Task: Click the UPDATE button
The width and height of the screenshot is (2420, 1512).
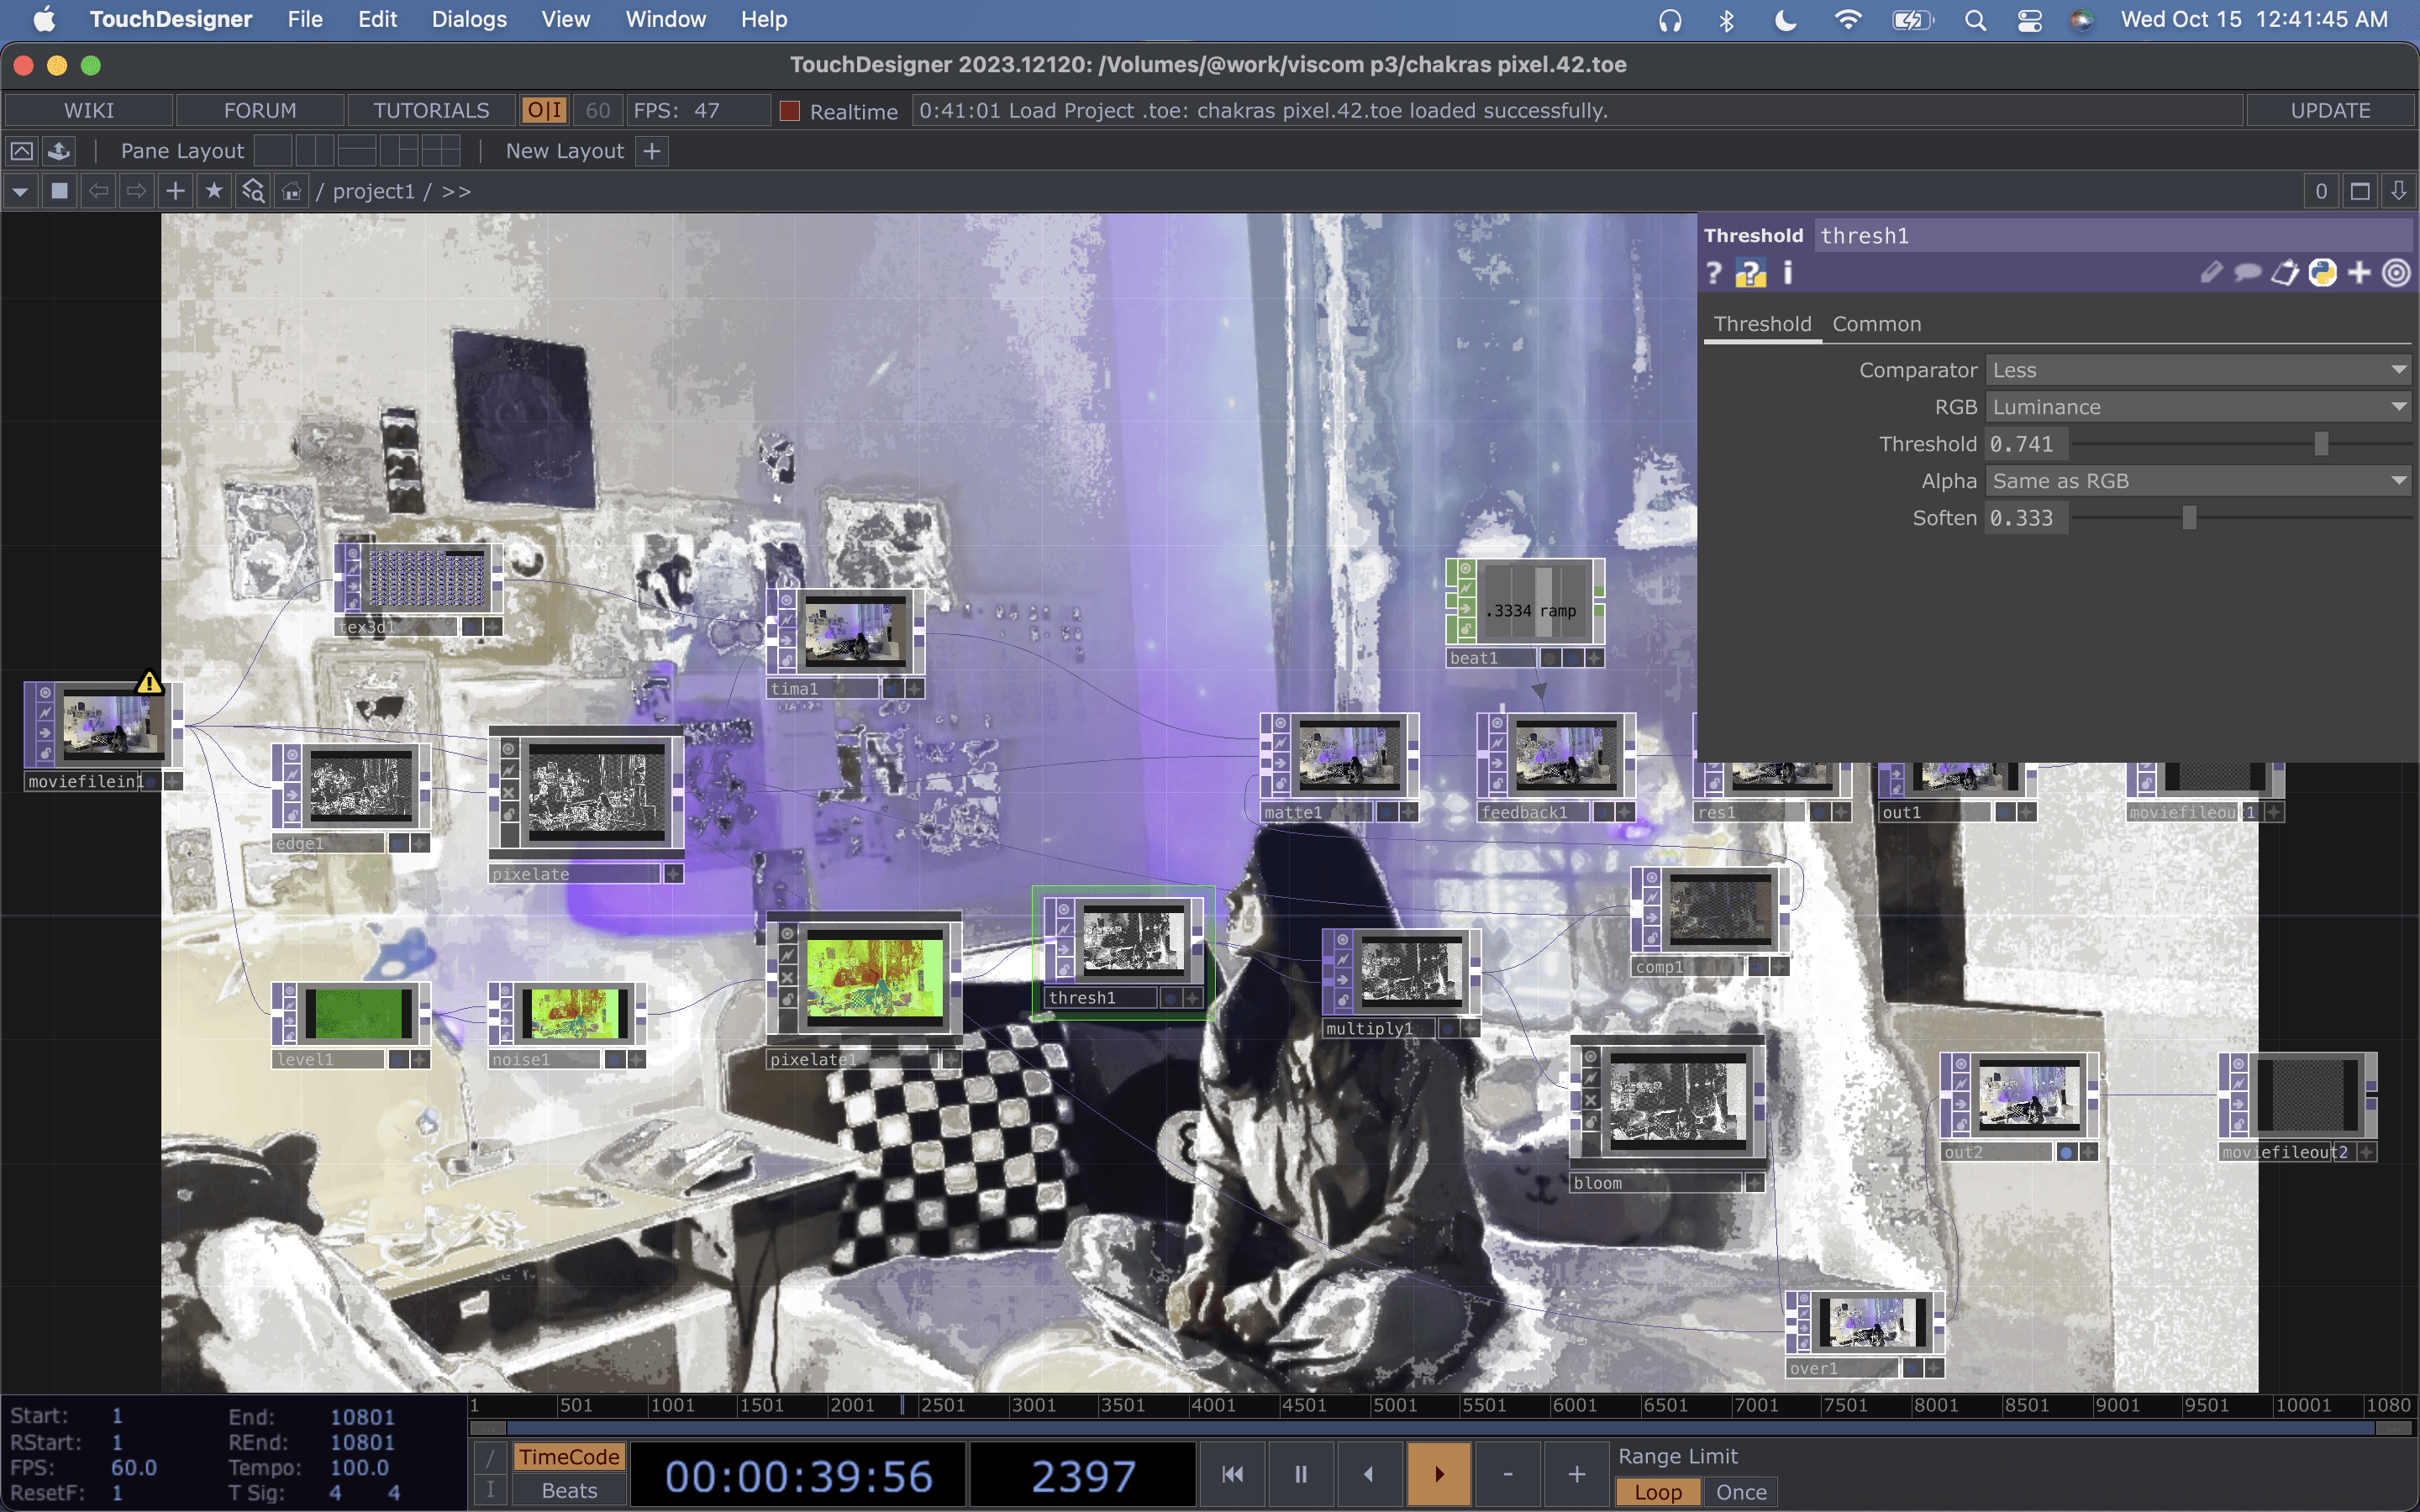Action: [2329, 110]
